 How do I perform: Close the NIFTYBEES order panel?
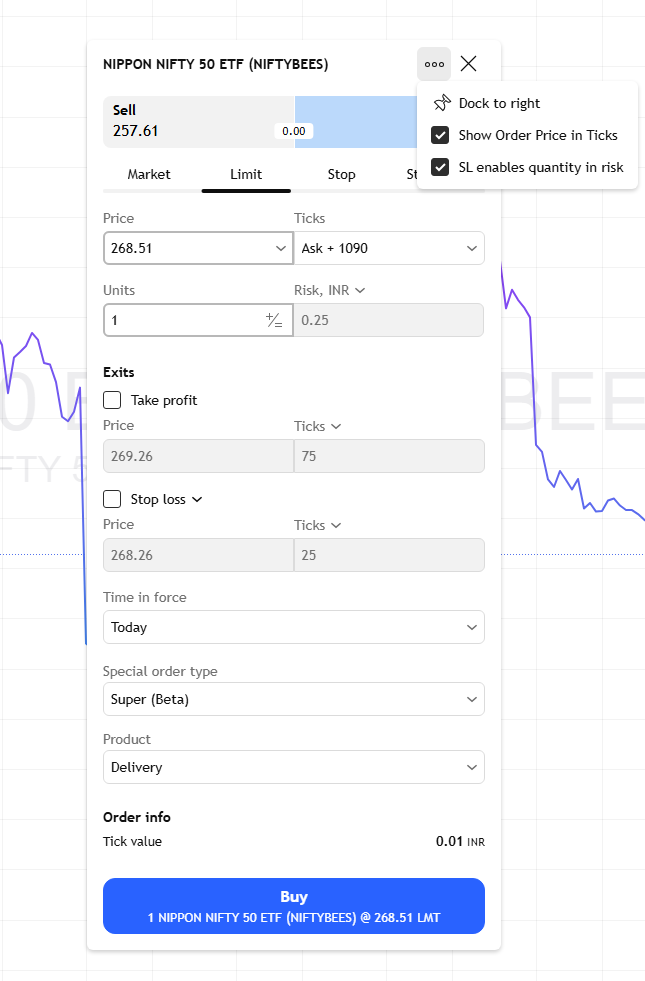tap(469, 64)
